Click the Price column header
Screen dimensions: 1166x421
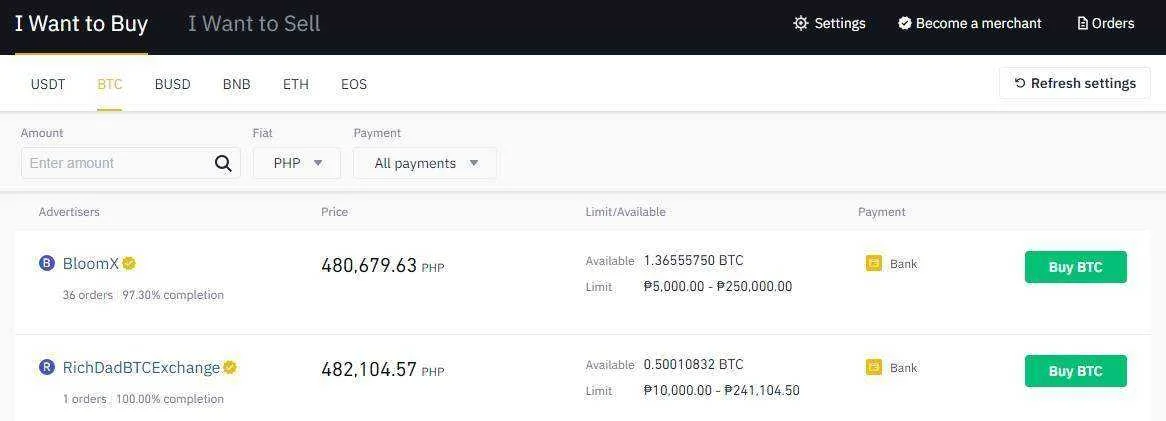coord(335,212)
